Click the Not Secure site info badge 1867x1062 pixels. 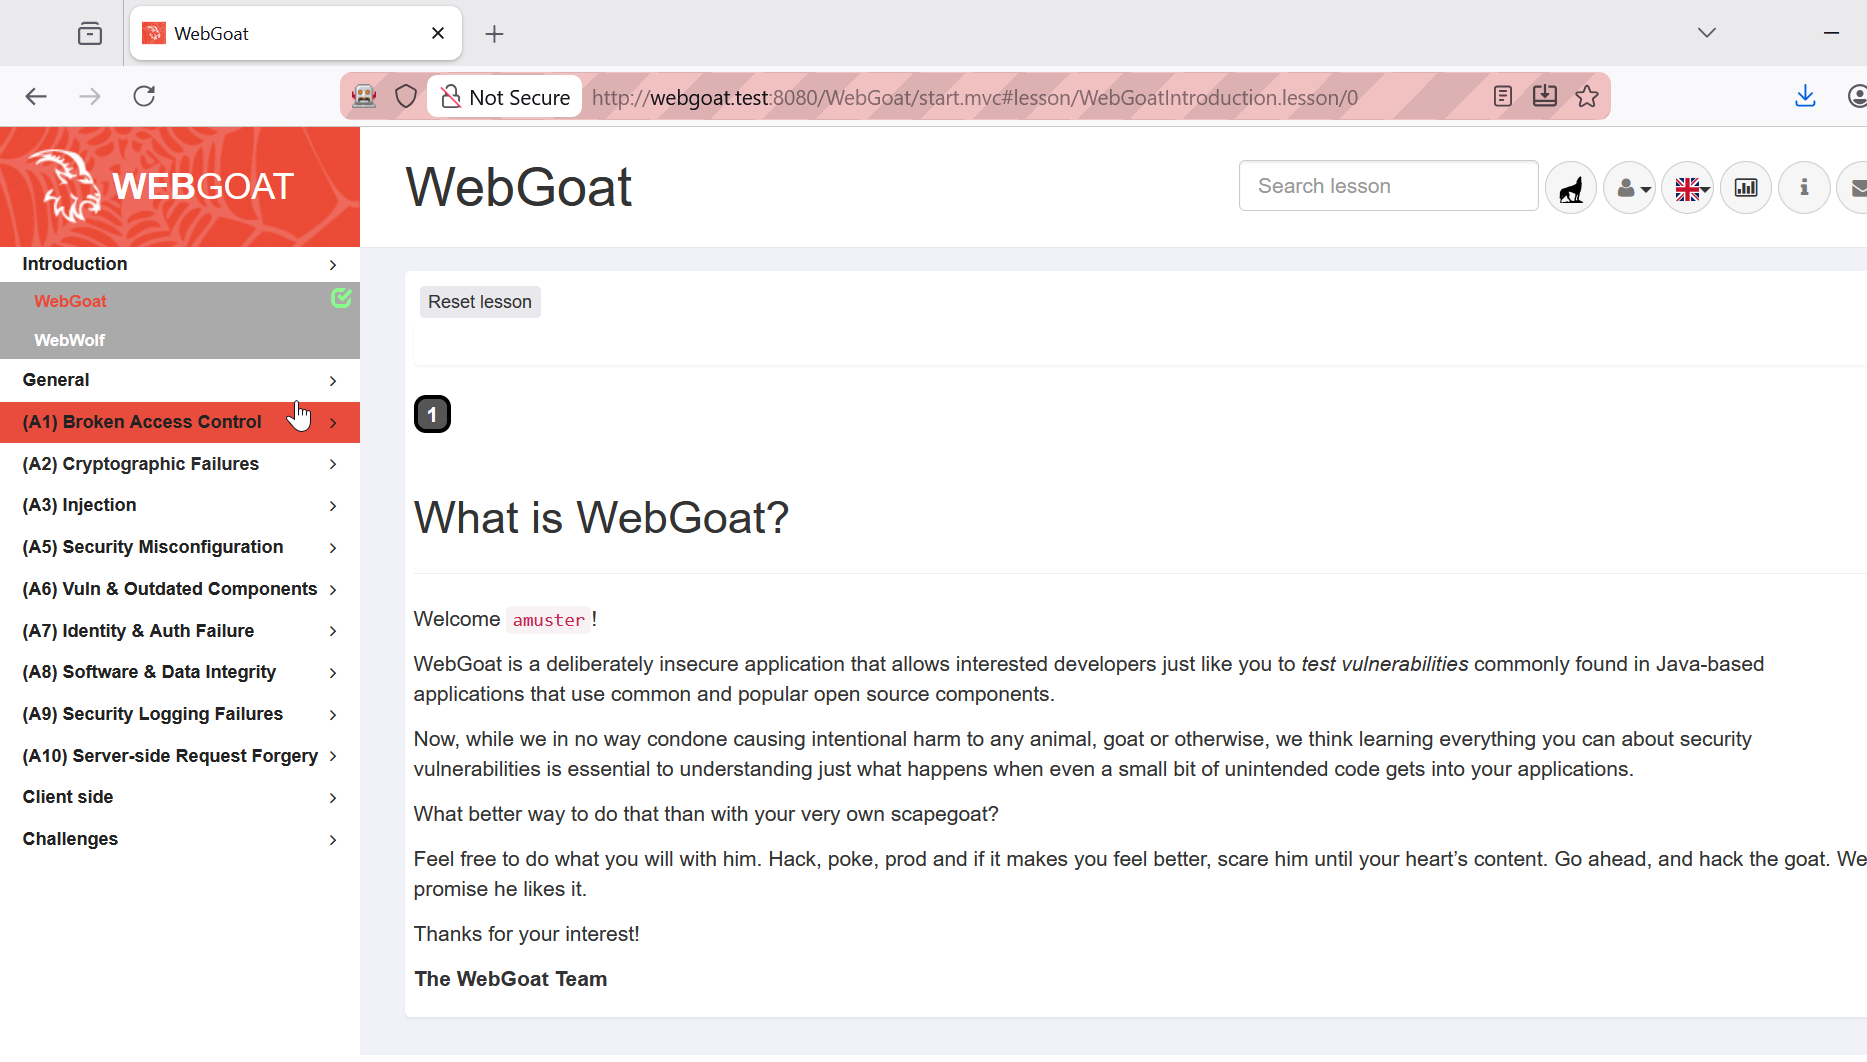coord(506,97)
